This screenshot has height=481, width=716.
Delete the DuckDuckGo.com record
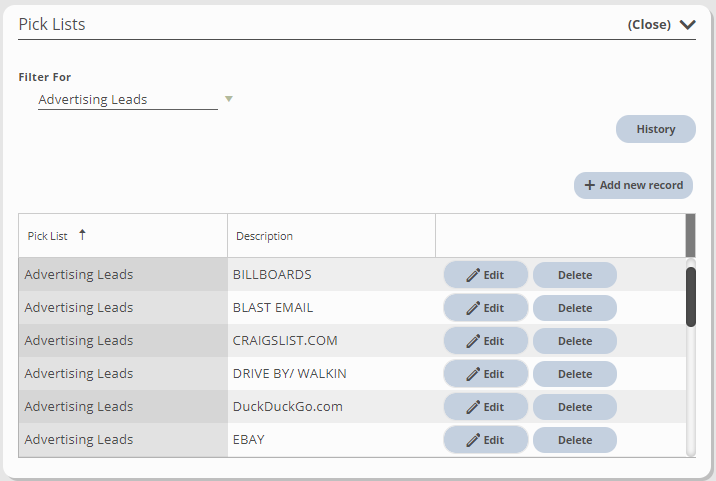pyautogui.click(x=575, y=407)
